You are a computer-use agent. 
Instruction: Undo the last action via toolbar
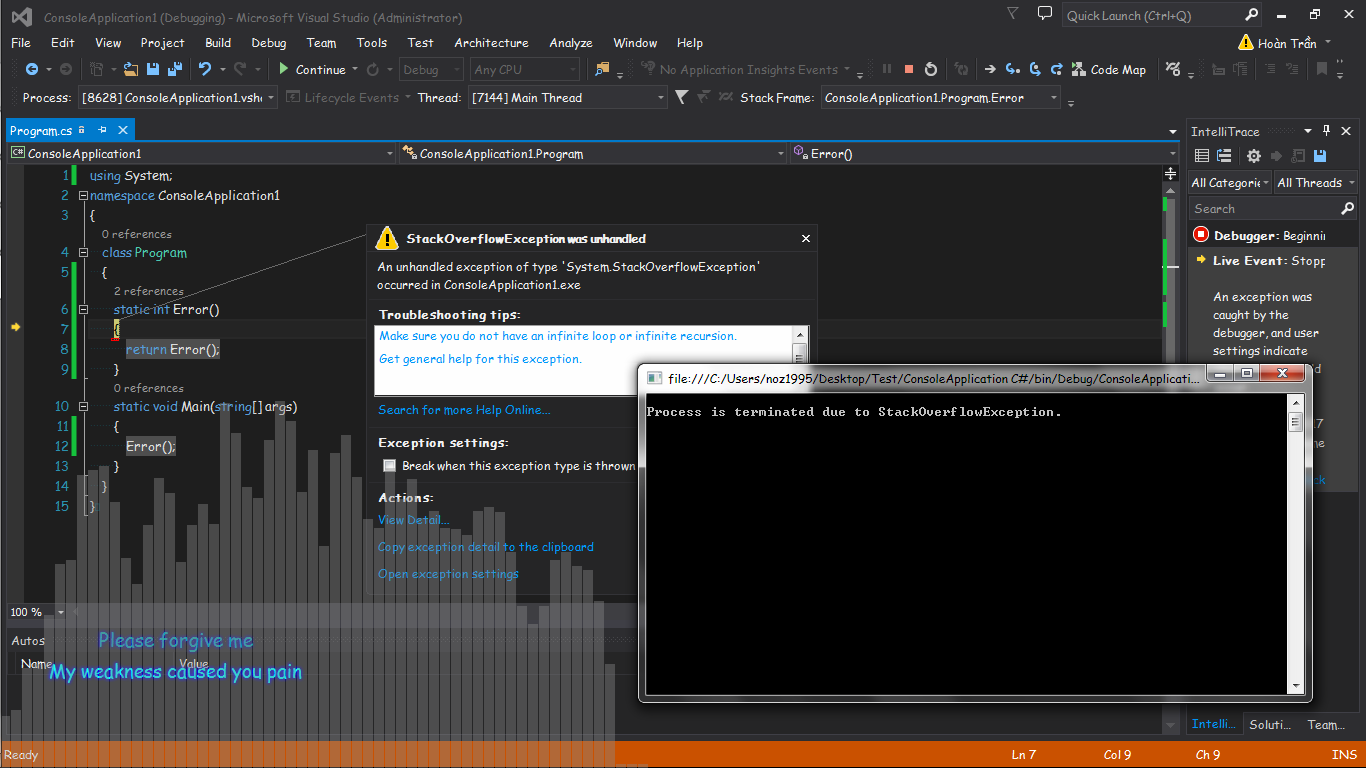pyautogui.click(x=205, y=69)
